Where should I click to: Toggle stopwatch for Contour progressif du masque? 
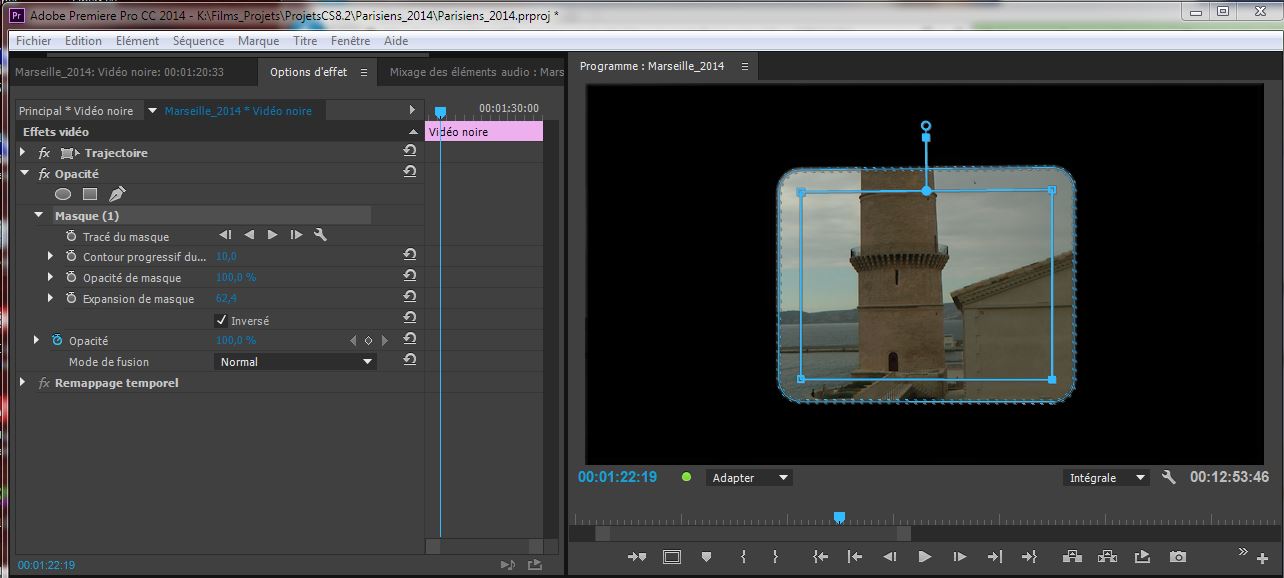tap(71, 257)
